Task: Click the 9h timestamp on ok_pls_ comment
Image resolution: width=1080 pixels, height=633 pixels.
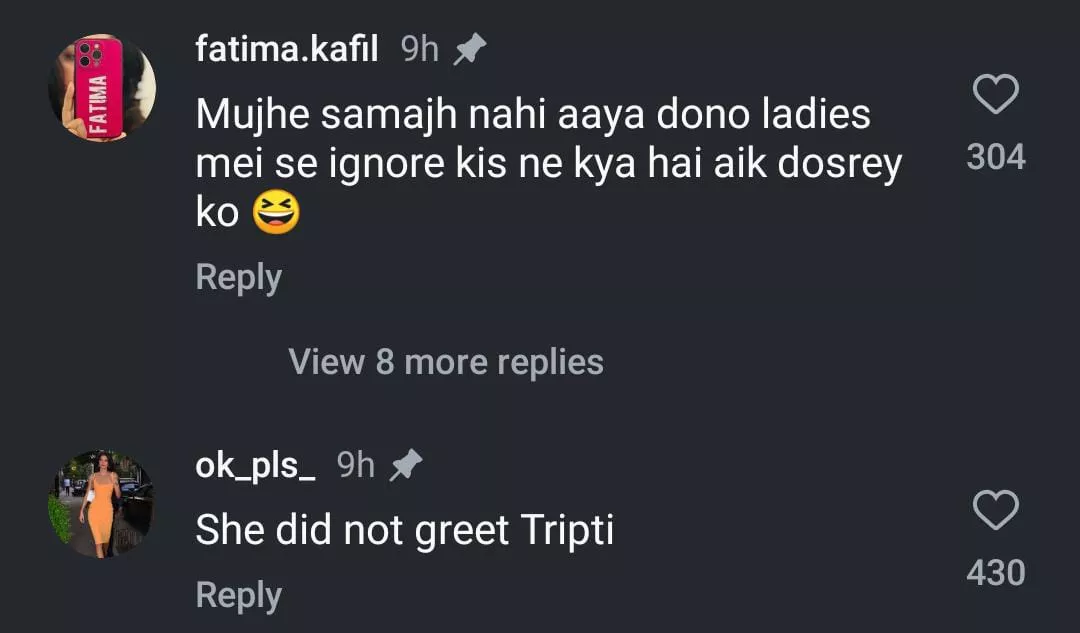Action: click(356, 465)
